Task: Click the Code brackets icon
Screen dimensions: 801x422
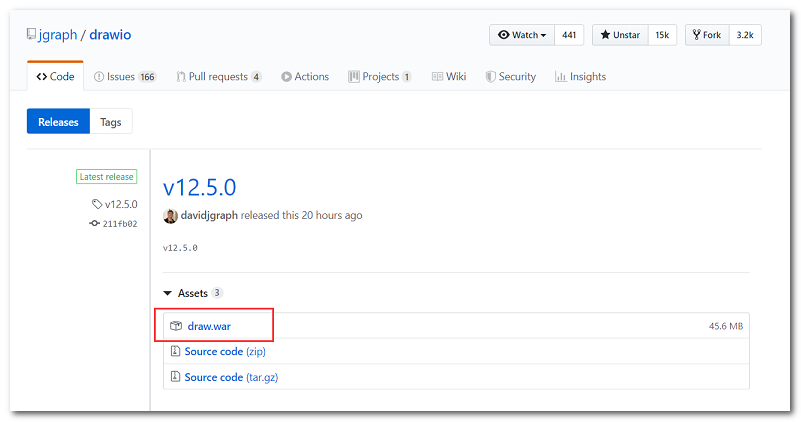Action: (x=41, y=77)
